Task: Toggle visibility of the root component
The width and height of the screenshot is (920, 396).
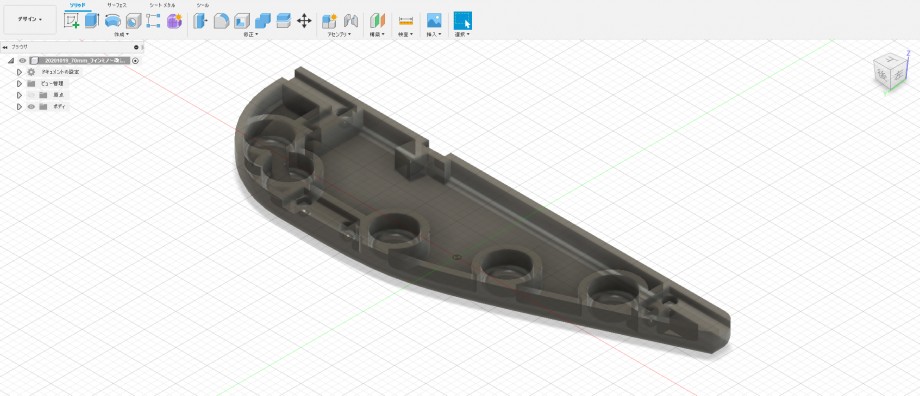Action: click(x=22, y=60)
